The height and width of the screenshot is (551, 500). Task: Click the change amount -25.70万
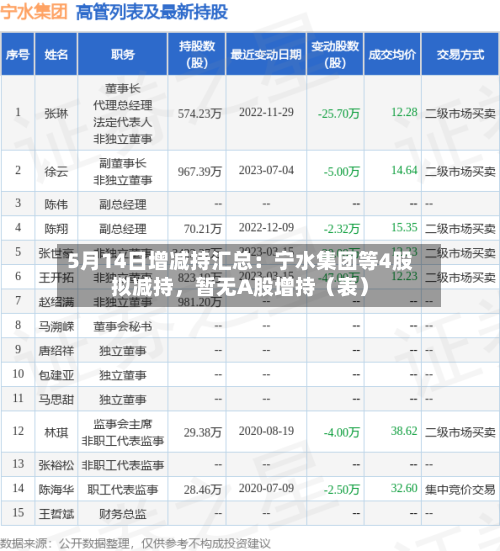[339, 114]
